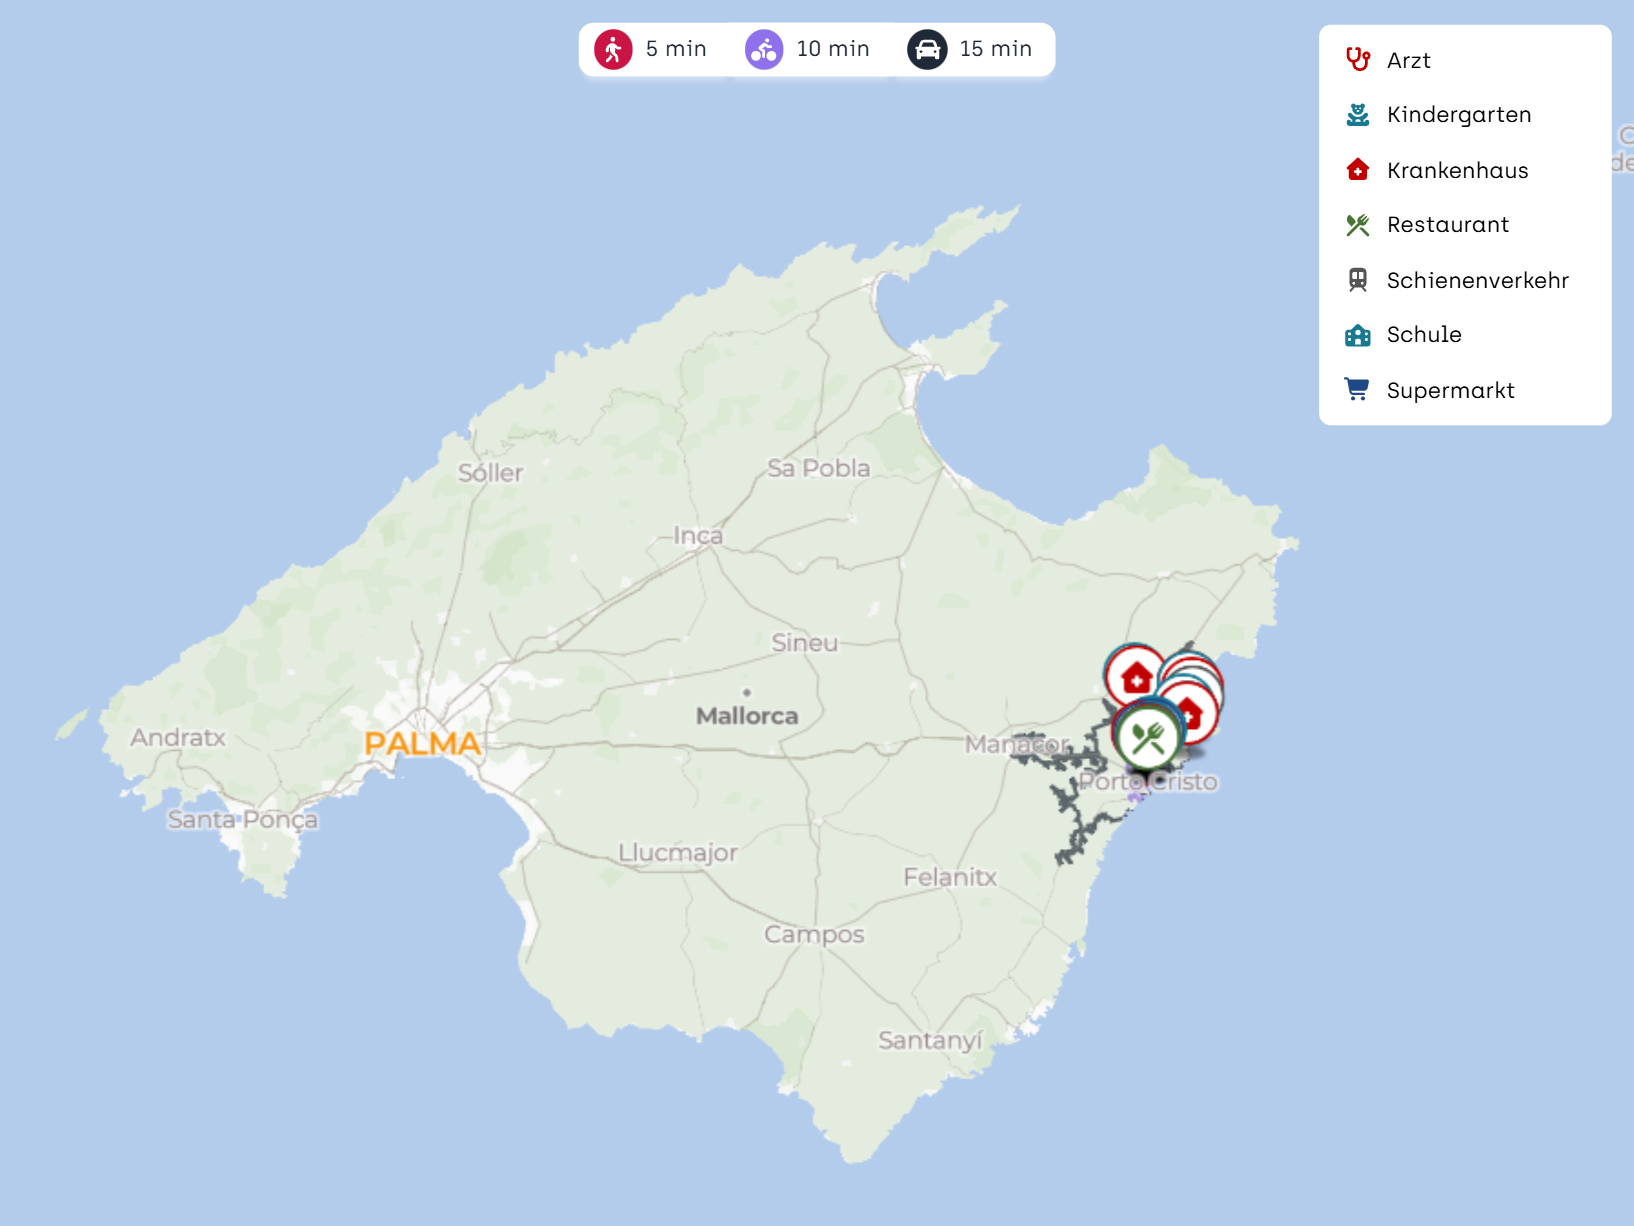Click the school building icon for Schule
The width and height of the screenshot is (1634, 1226).
click(x=1357, y=335)
